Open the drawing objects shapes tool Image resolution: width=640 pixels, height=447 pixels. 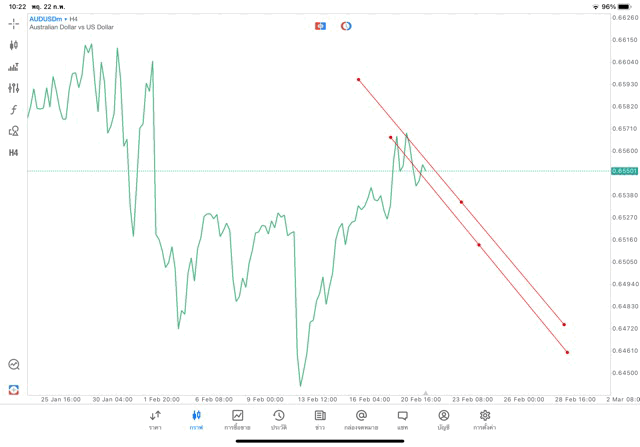tap(14, 131)
